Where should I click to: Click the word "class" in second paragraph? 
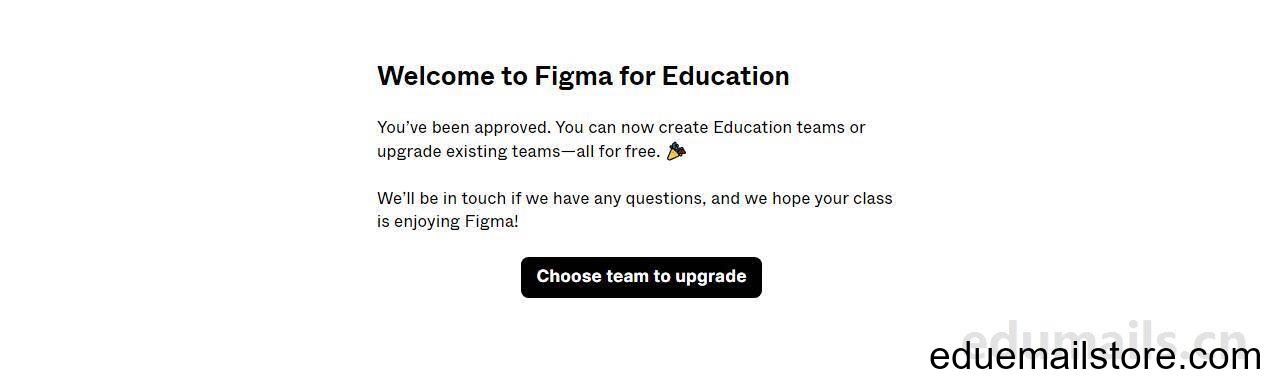click(873, 198)
